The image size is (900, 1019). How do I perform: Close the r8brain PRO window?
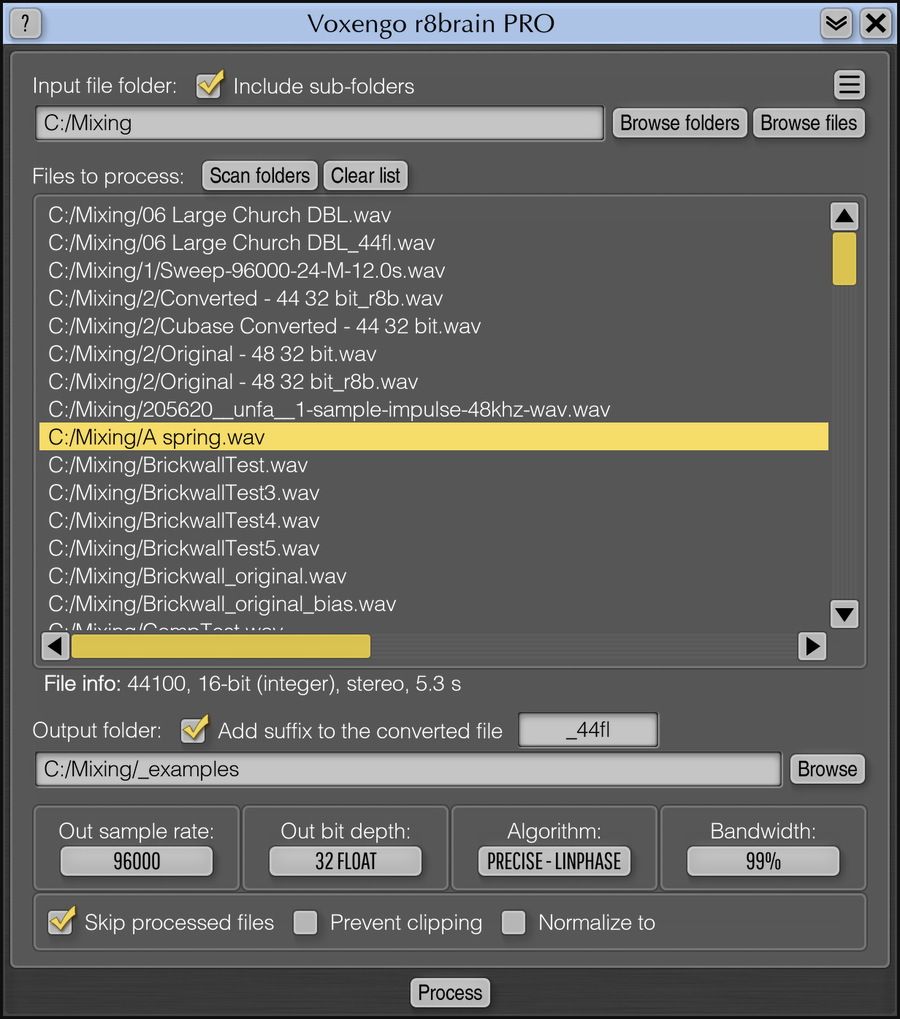pos(875,23)
